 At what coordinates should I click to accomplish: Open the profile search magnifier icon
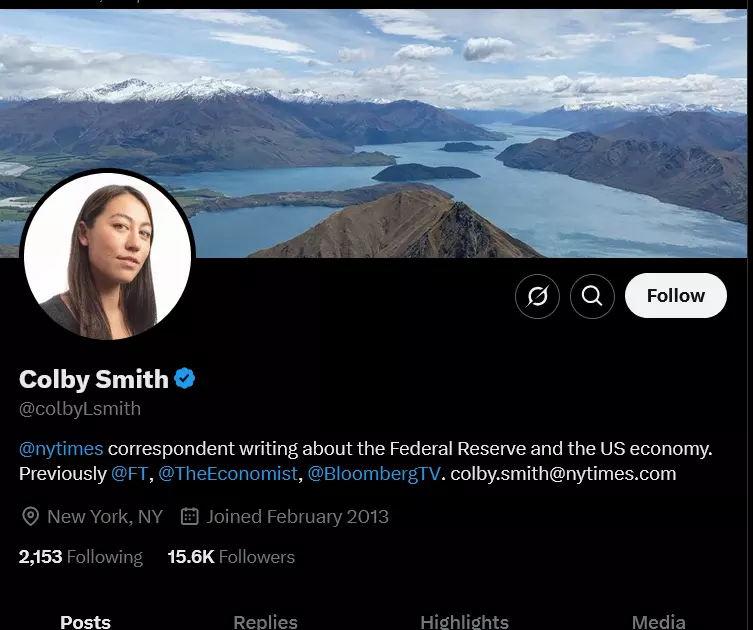(x=592, y=296)
